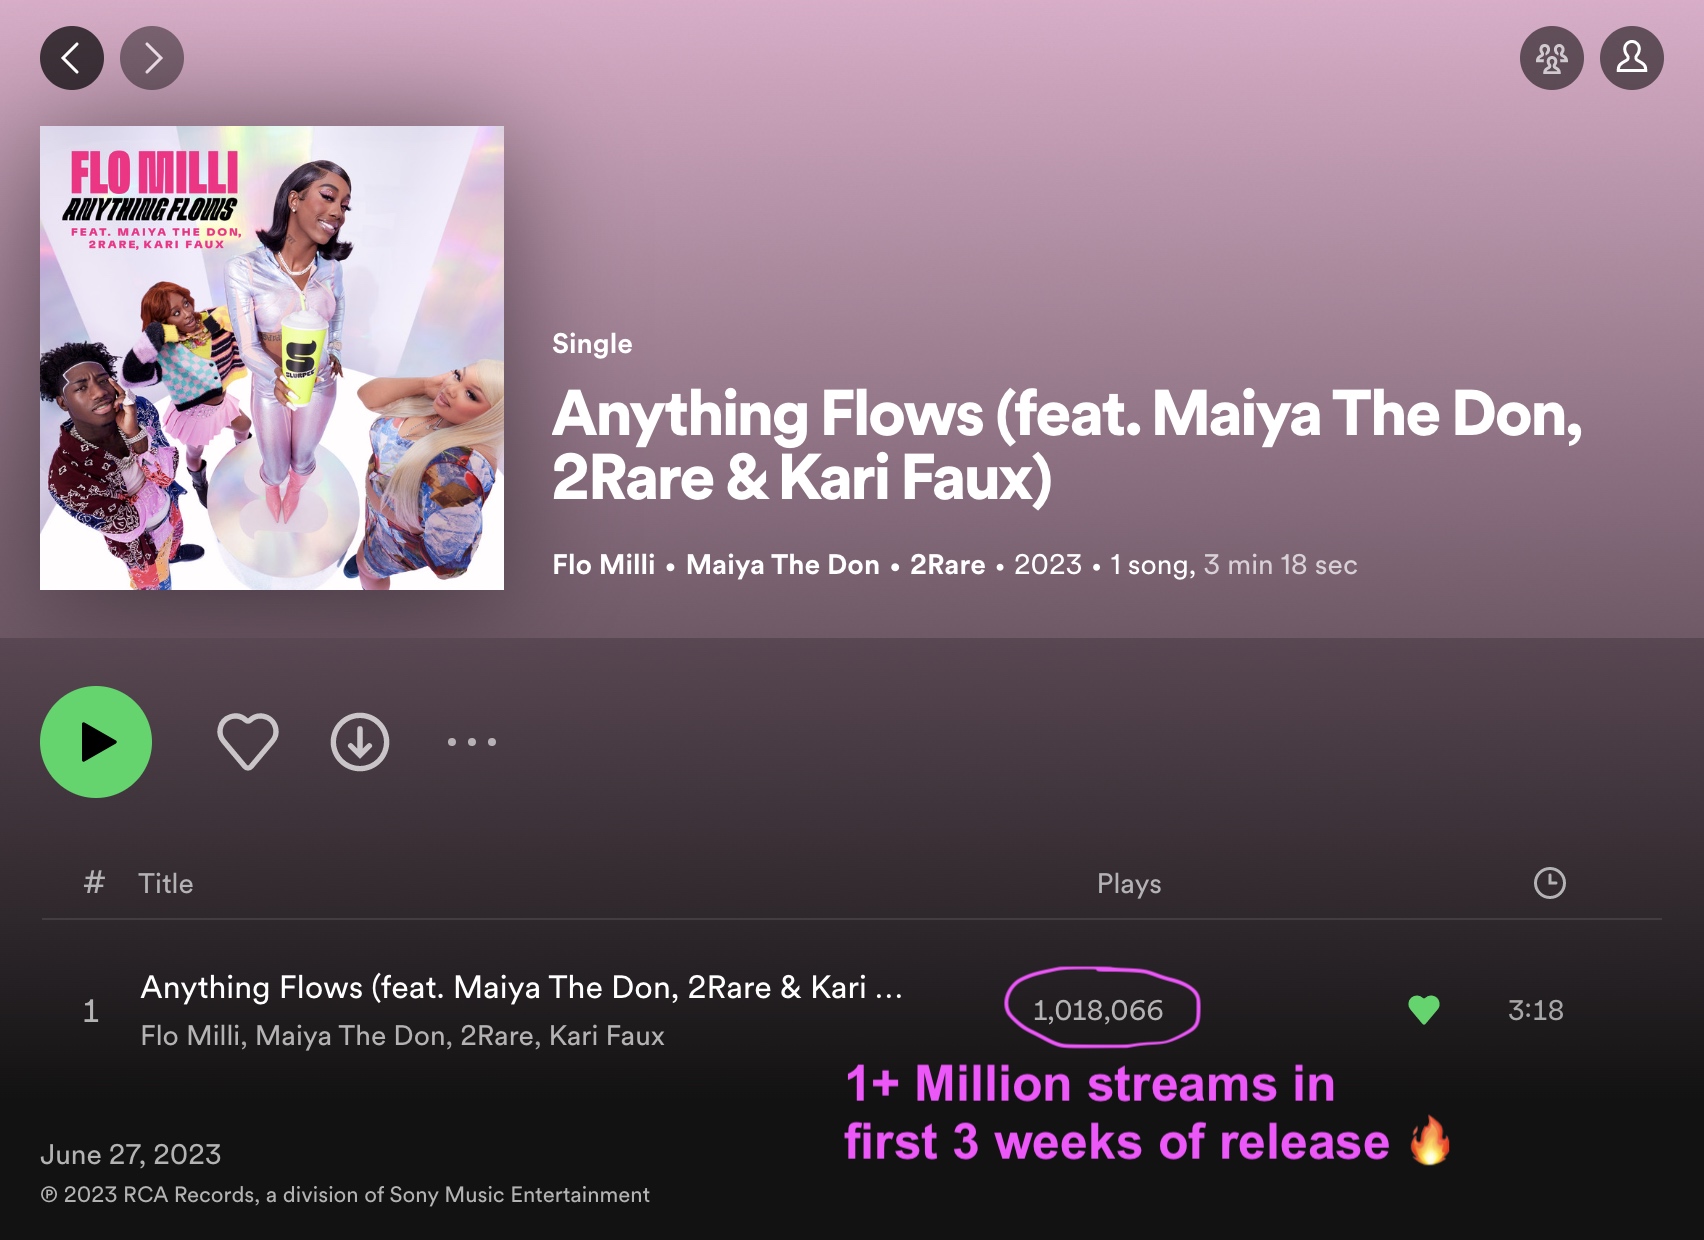The width and height of the screenshot is (1704, 1240).
Task: Open the friend activity icon
Action: (1551, 58)
